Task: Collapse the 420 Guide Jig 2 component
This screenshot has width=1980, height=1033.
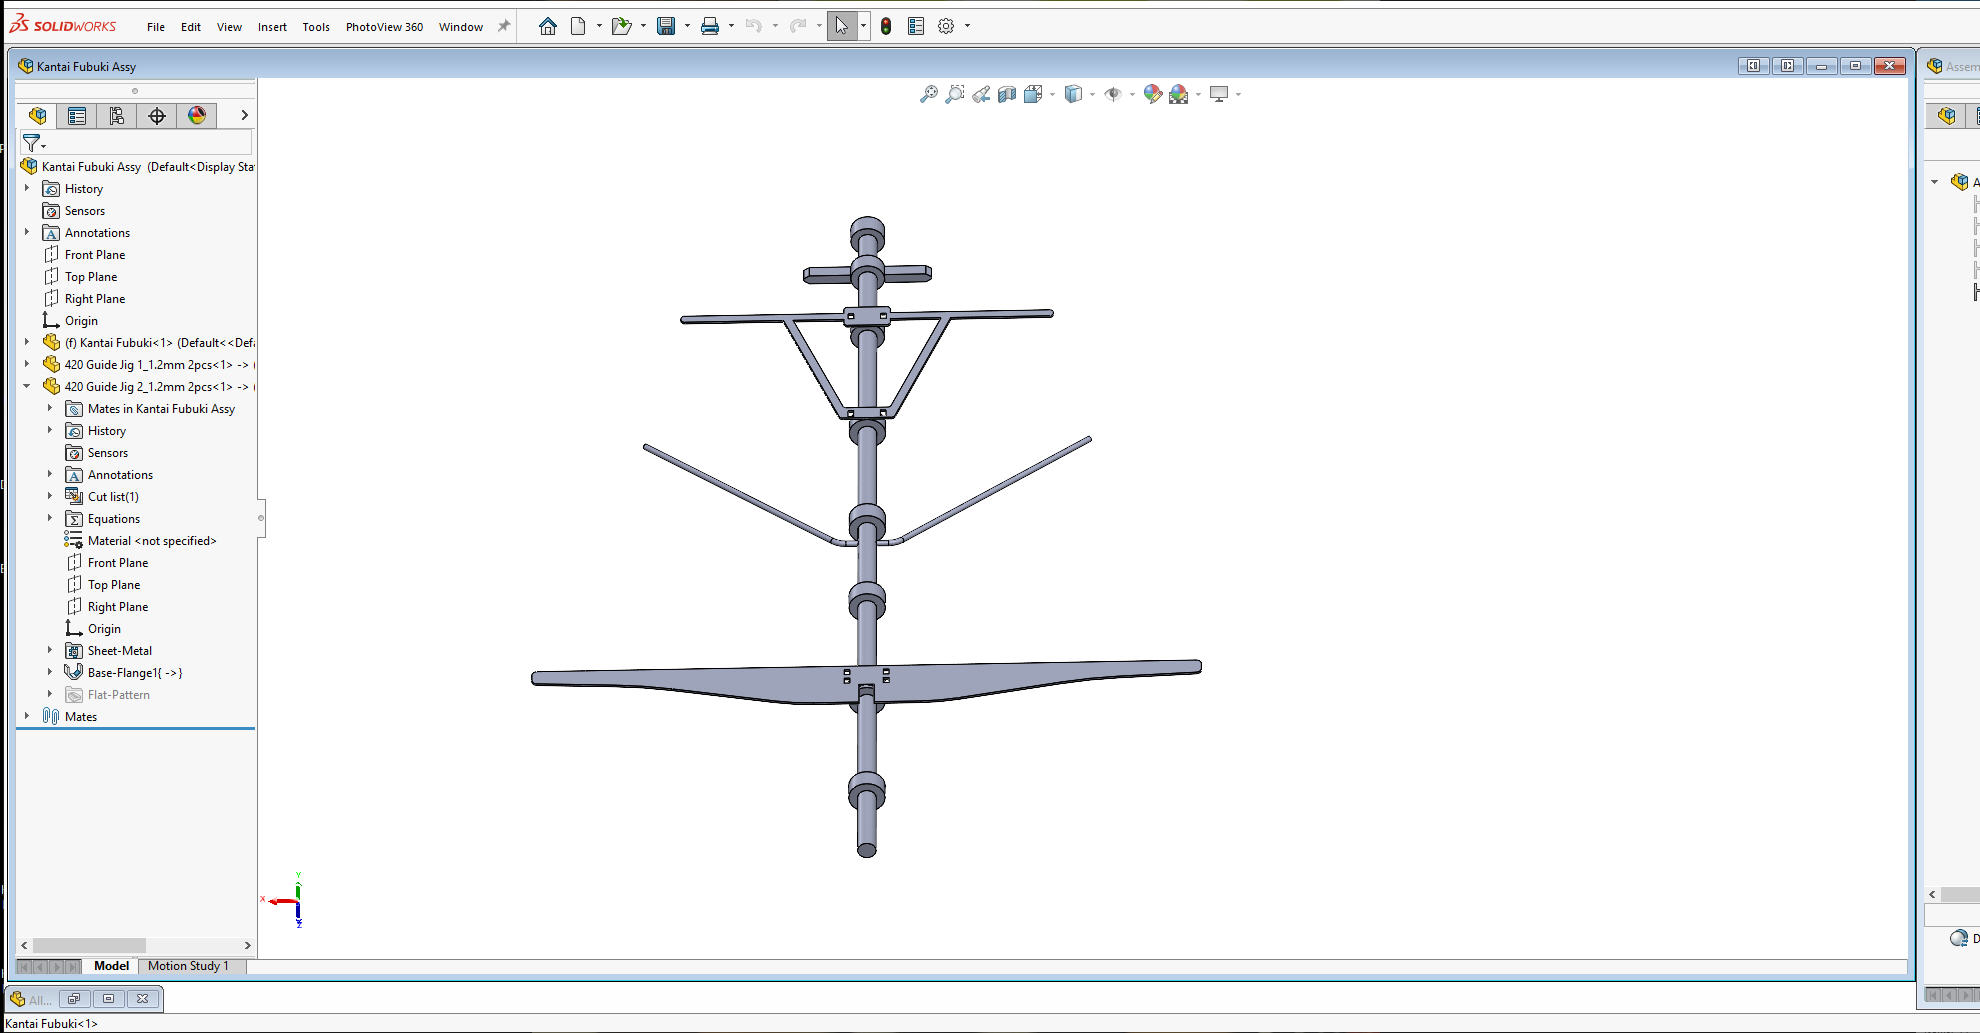Action: click(27, 386)
